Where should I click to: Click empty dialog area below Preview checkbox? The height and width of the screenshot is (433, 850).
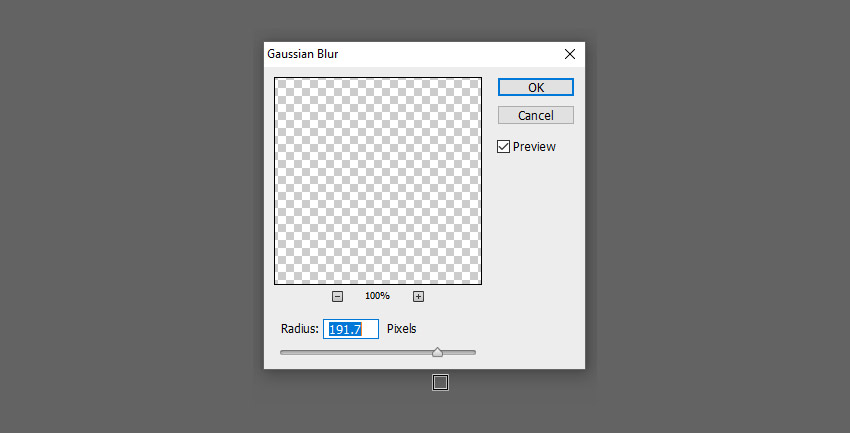(536, 244)
